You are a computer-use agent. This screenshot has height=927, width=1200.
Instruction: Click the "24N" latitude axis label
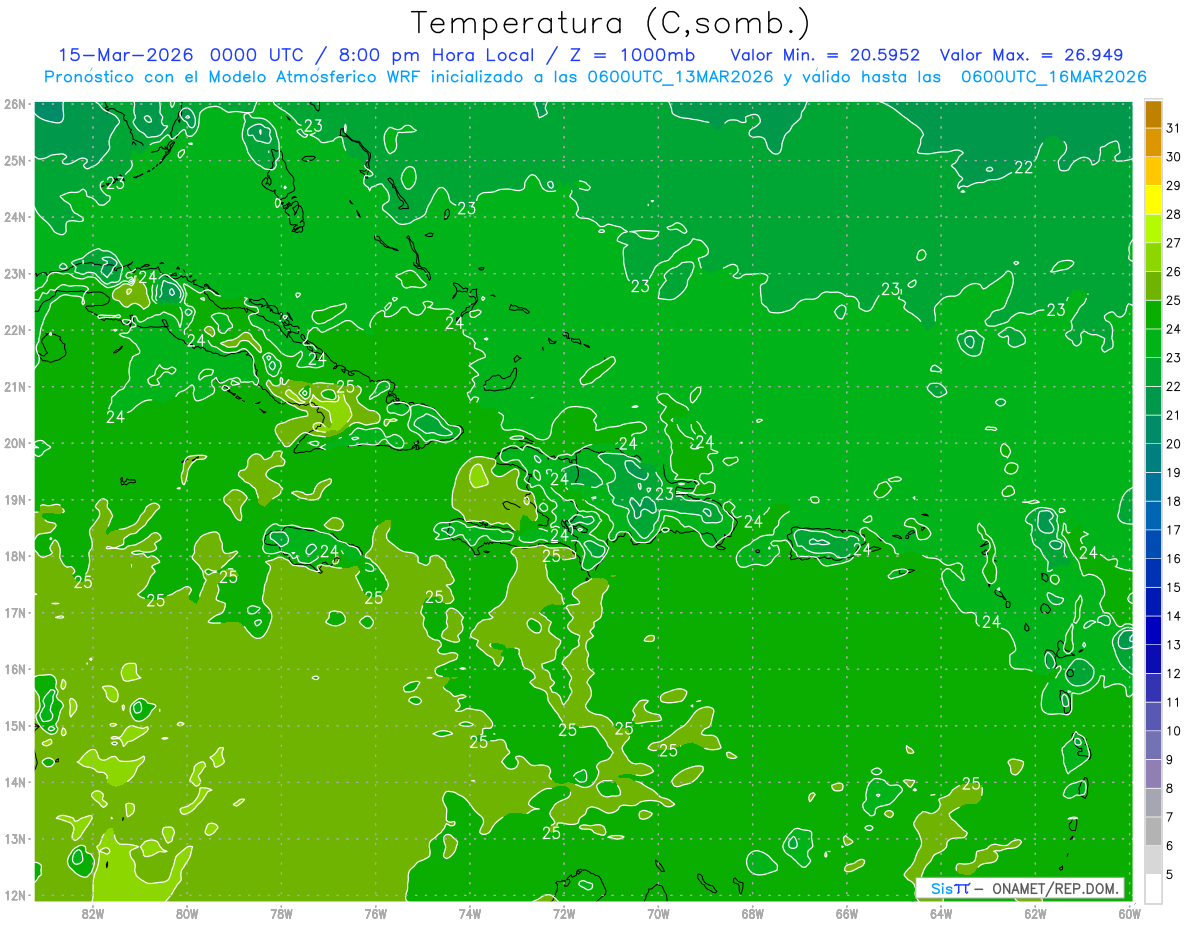(x=14, y=216)
